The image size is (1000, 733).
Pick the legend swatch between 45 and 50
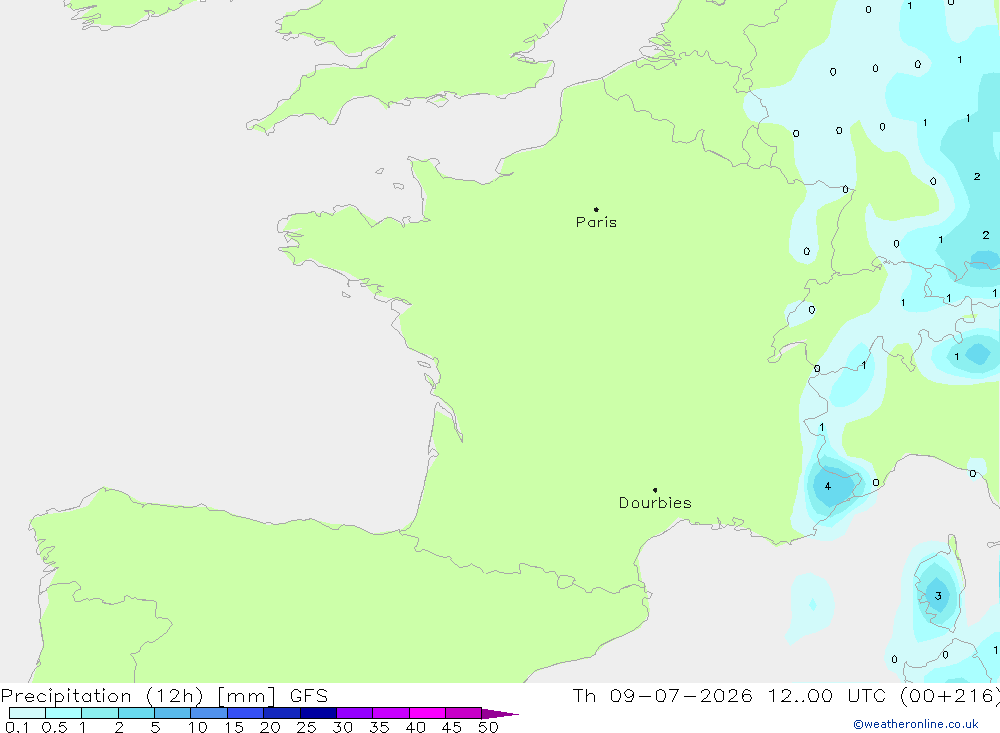464,713
